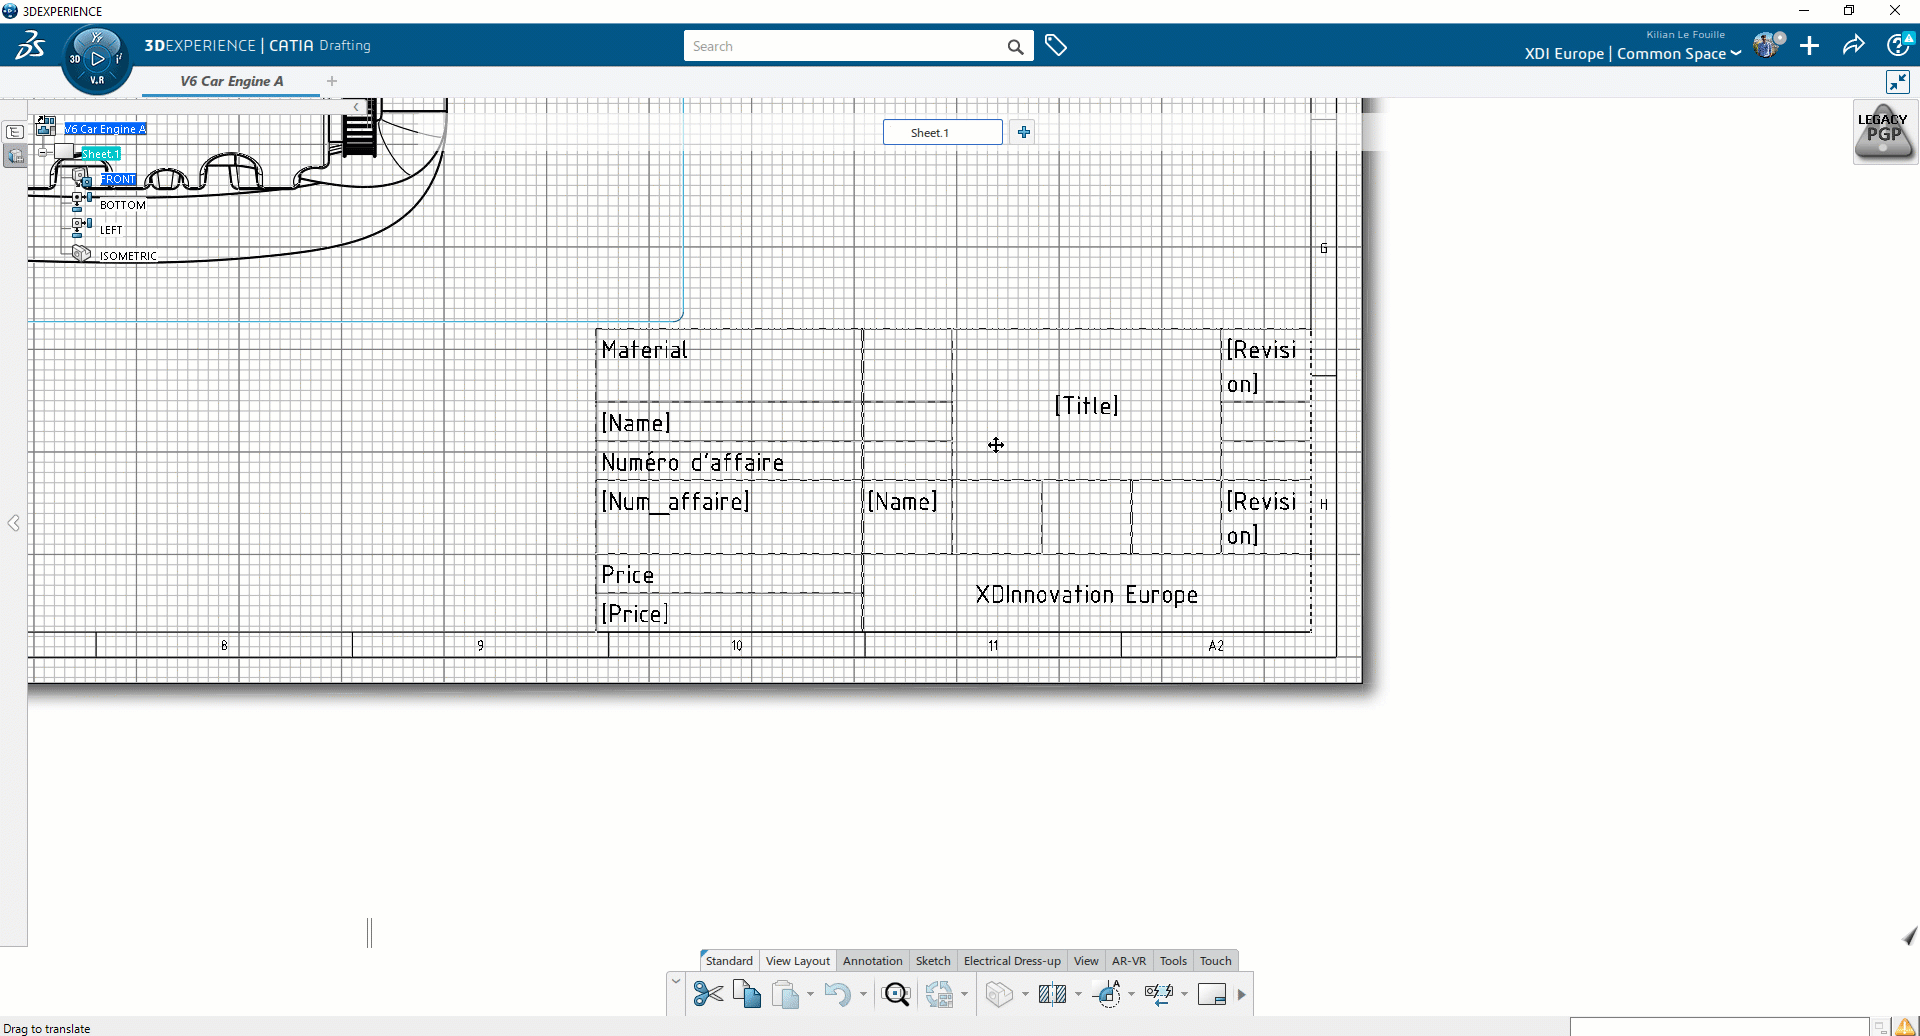This screenshot has height=1036, width=1920.
Task: Switch to the Annotation tab
Action: pyautogui.click(x=872, y=960)
